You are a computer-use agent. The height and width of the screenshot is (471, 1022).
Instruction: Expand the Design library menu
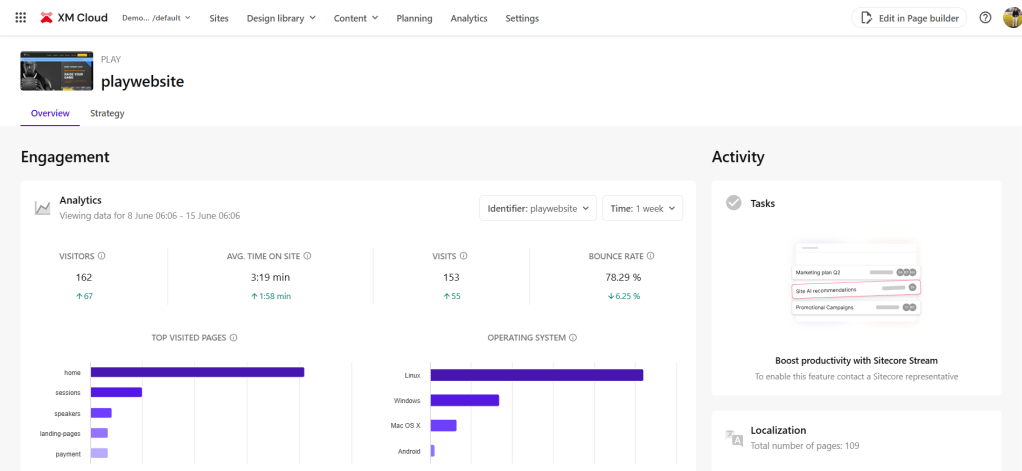point(281,18)
